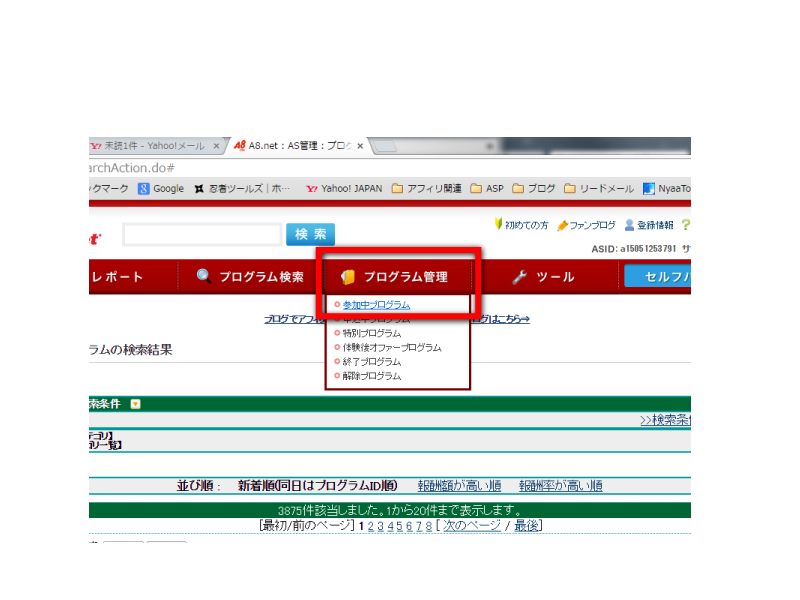Click the ASID account text
Viewport: 800px width, 600px height.
point(634,249)
